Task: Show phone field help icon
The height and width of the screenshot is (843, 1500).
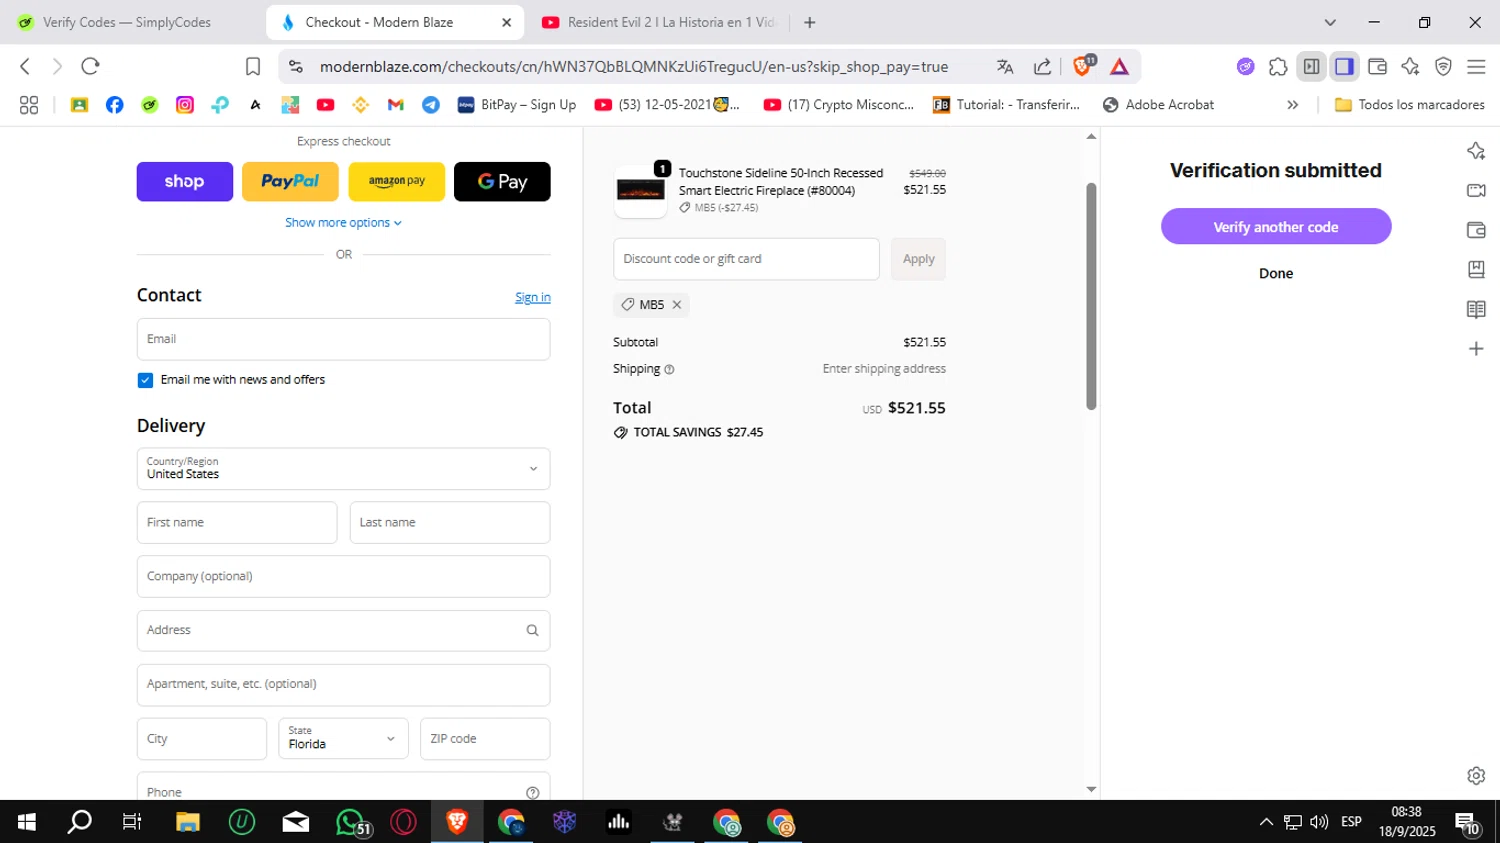Action: tap(533, 793)
